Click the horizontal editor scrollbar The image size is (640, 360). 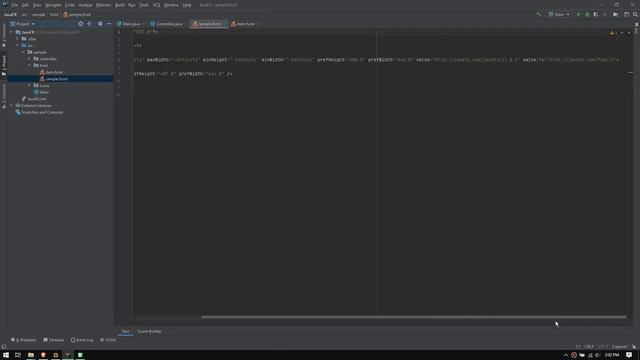point(414,317)
